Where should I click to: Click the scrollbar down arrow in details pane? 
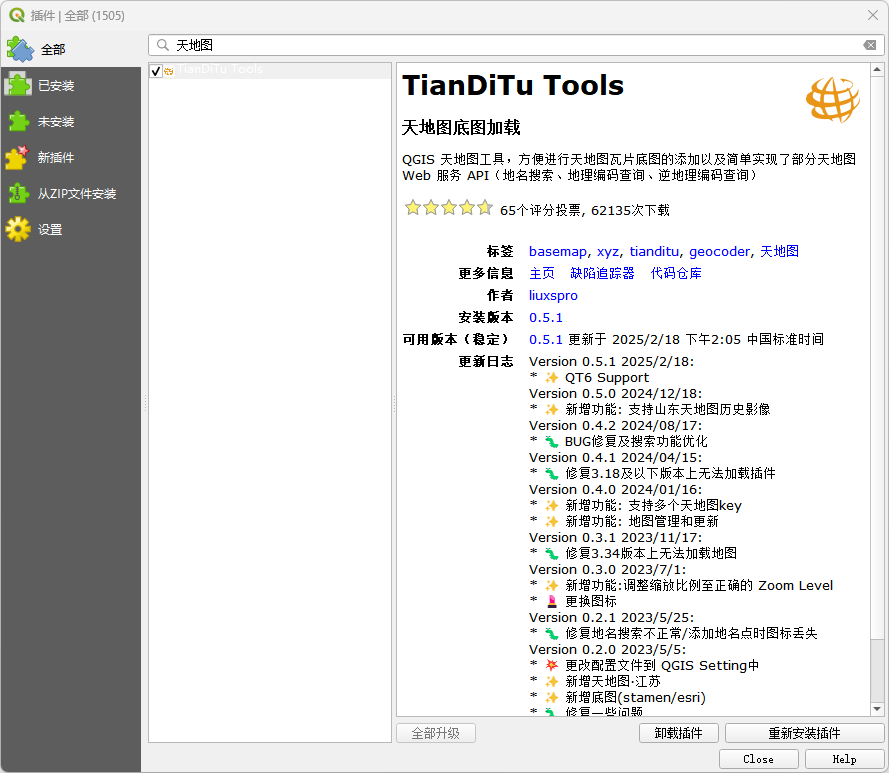coord(877,709)
